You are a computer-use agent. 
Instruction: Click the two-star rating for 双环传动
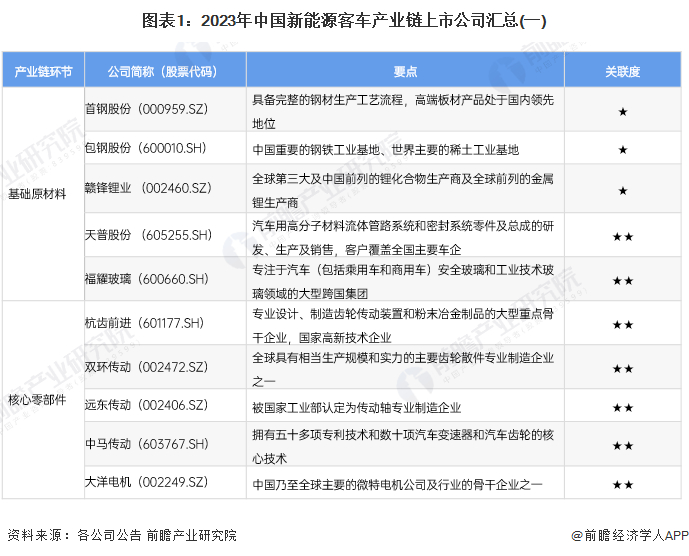(623, 369)
